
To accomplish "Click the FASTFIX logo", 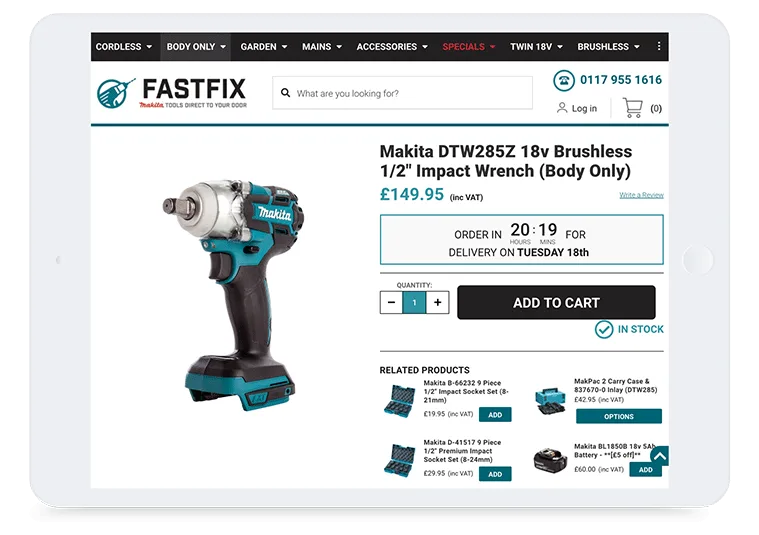I will 172,92.
